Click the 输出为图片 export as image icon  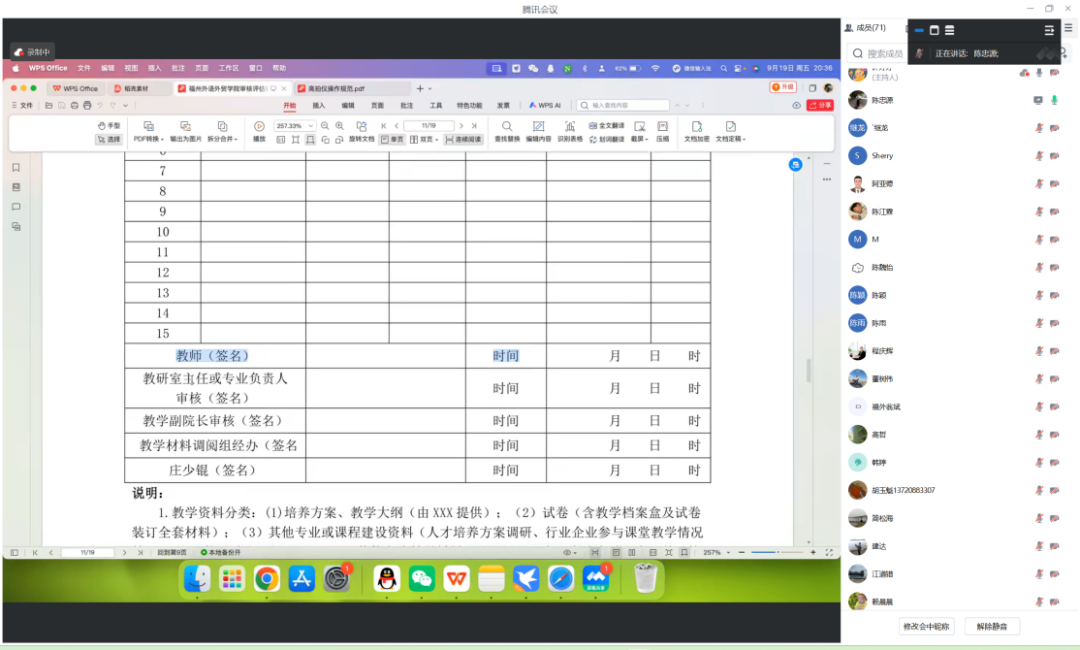click(x=185, y=127)
